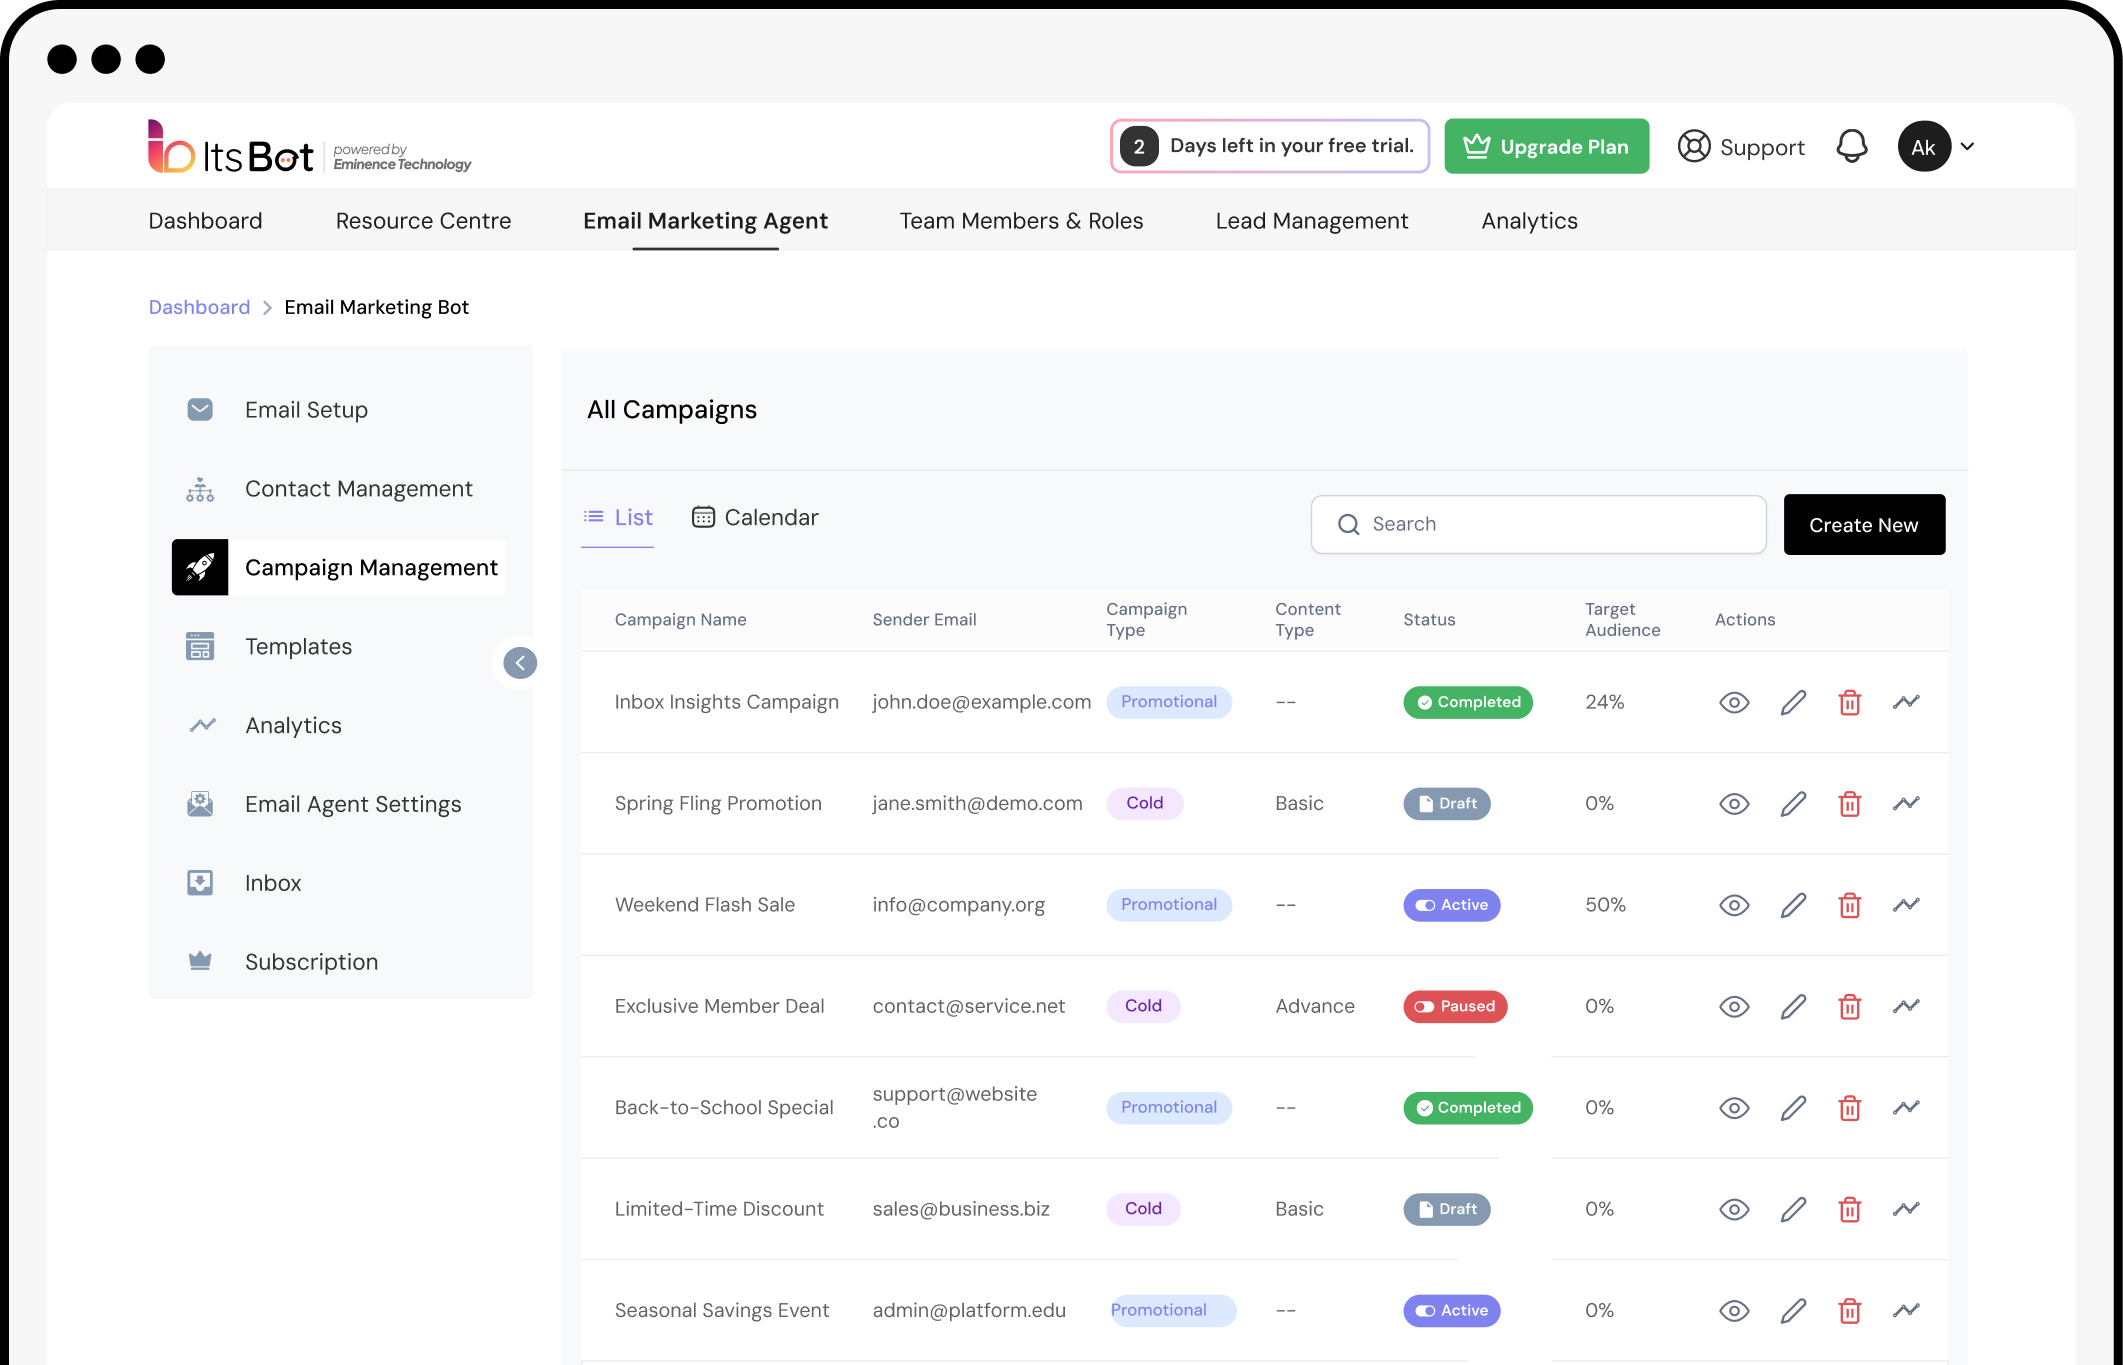Open the Inbox sidebar item
Viewport: 2123px width, 1365px height.
272,883
